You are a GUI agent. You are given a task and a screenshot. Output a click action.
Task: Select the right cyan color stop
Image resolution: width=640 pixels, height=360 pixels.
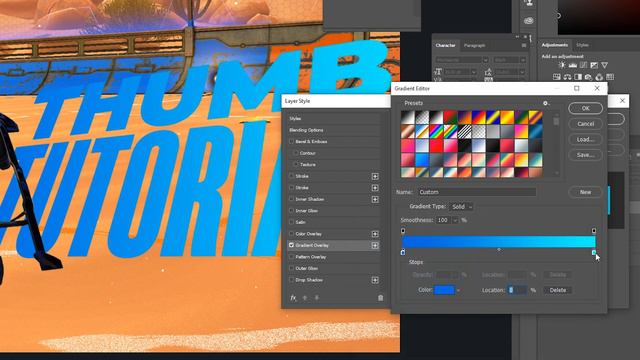point(594,252)
